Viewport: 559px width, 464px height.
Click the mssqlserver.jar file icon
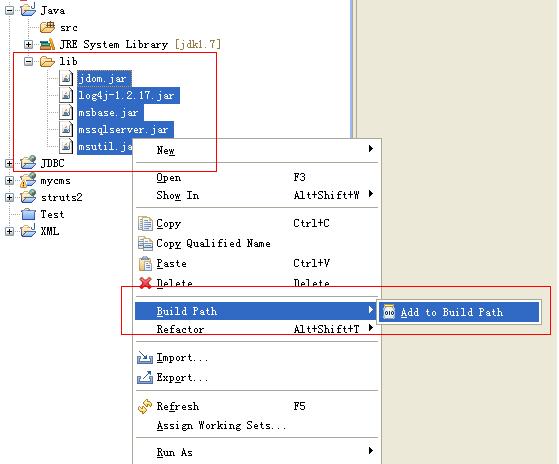point(66,129)
